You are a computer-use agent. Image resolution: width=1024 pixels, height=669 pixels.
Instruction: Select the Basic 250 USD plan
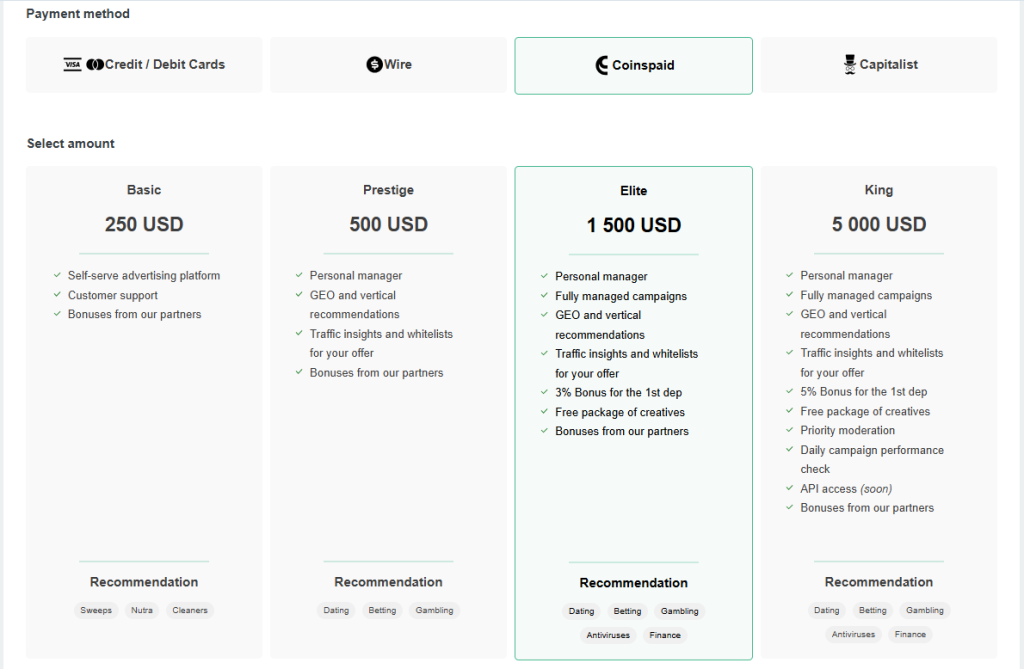tap(144, 224)
